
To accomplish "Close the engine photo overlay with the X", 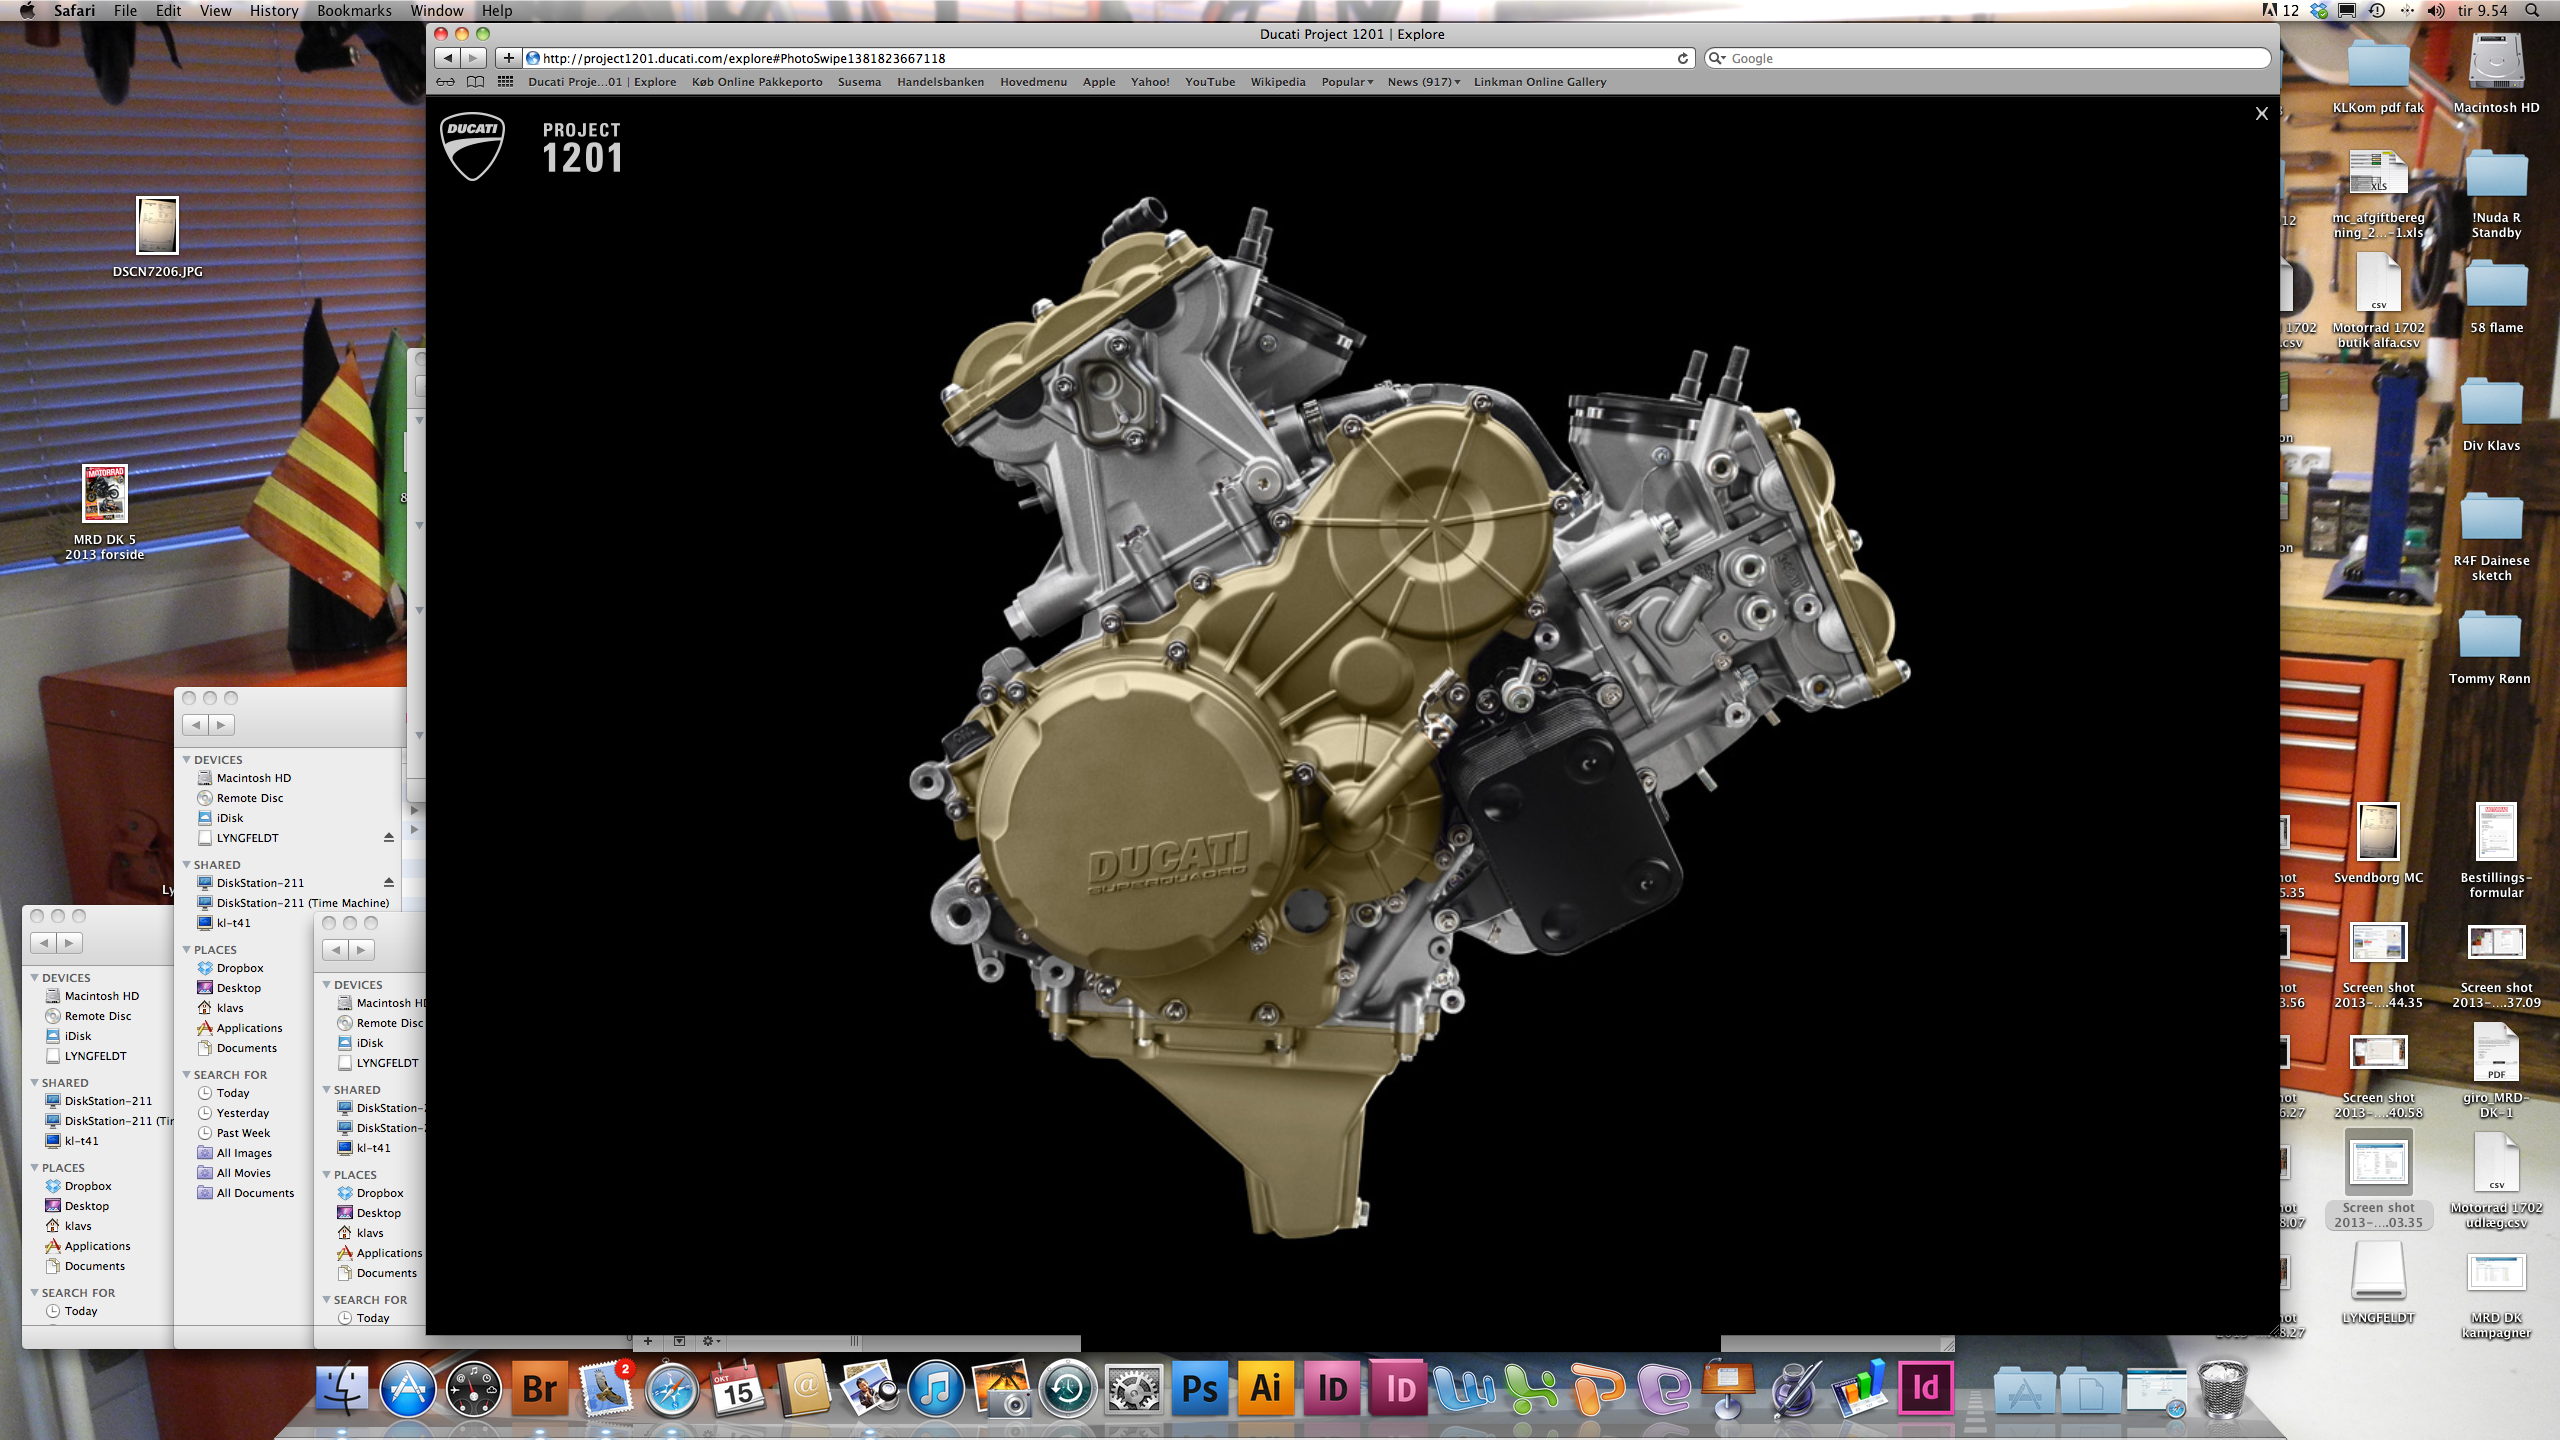I will (2261, 114).
